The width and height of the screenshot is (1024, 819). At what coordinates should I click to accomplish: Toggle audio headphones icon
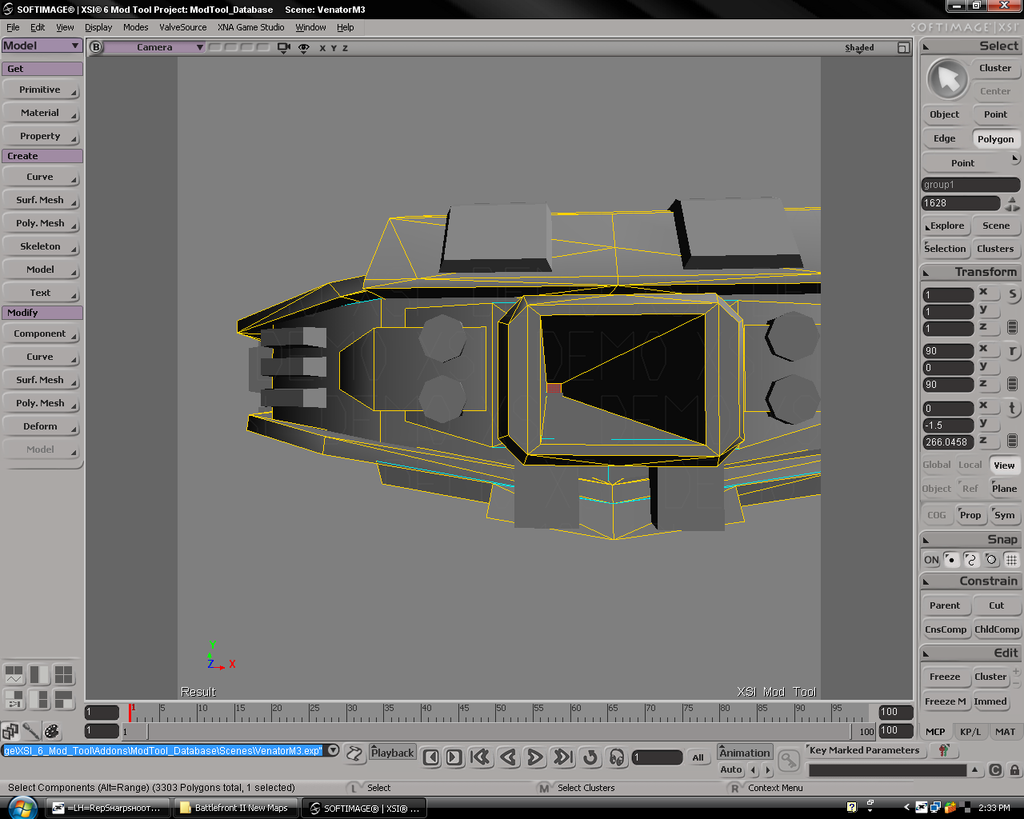click(x=616, y=757)
